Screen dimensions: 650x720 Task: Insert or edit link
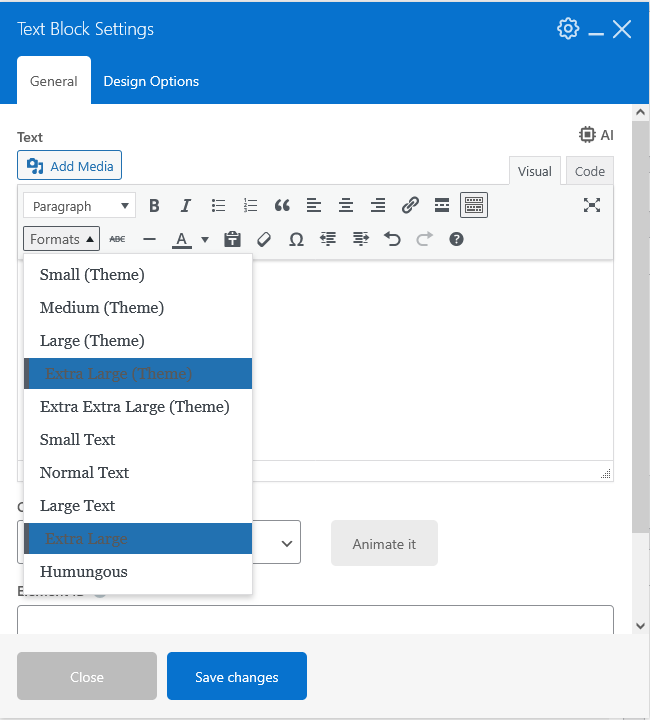[410, 205]
